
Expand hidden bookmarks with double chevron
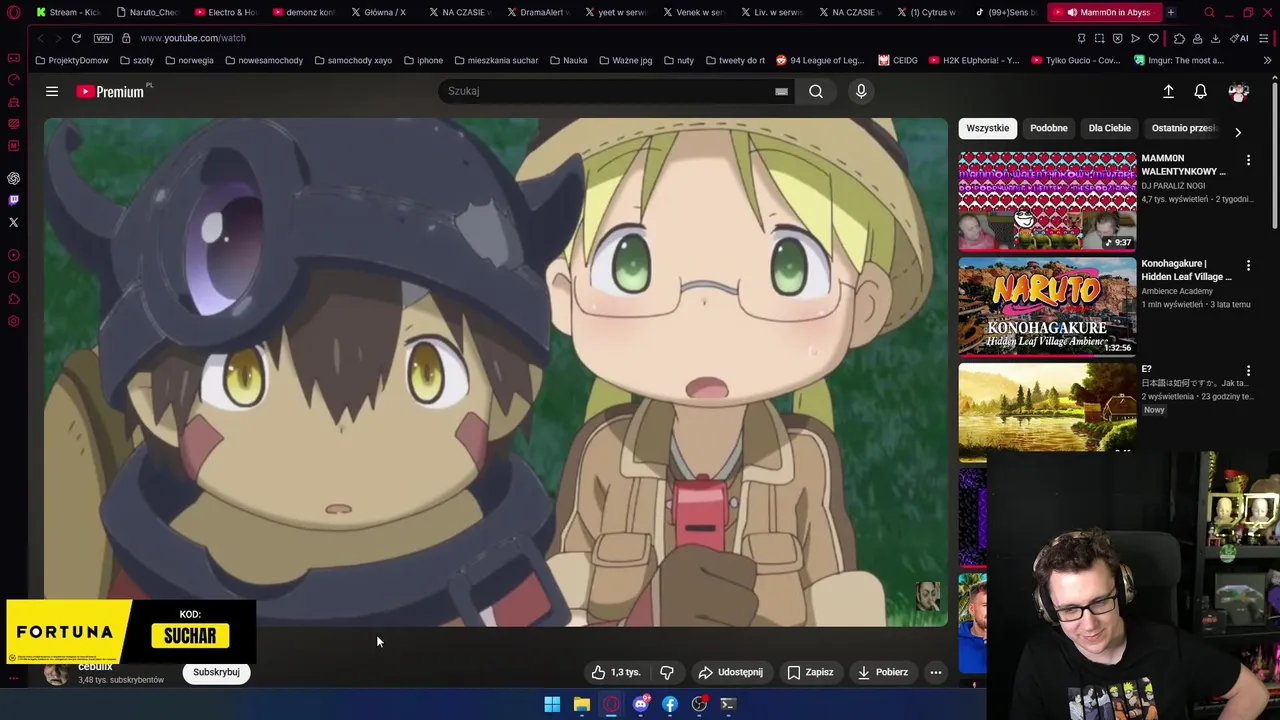tap(1267, 60)
